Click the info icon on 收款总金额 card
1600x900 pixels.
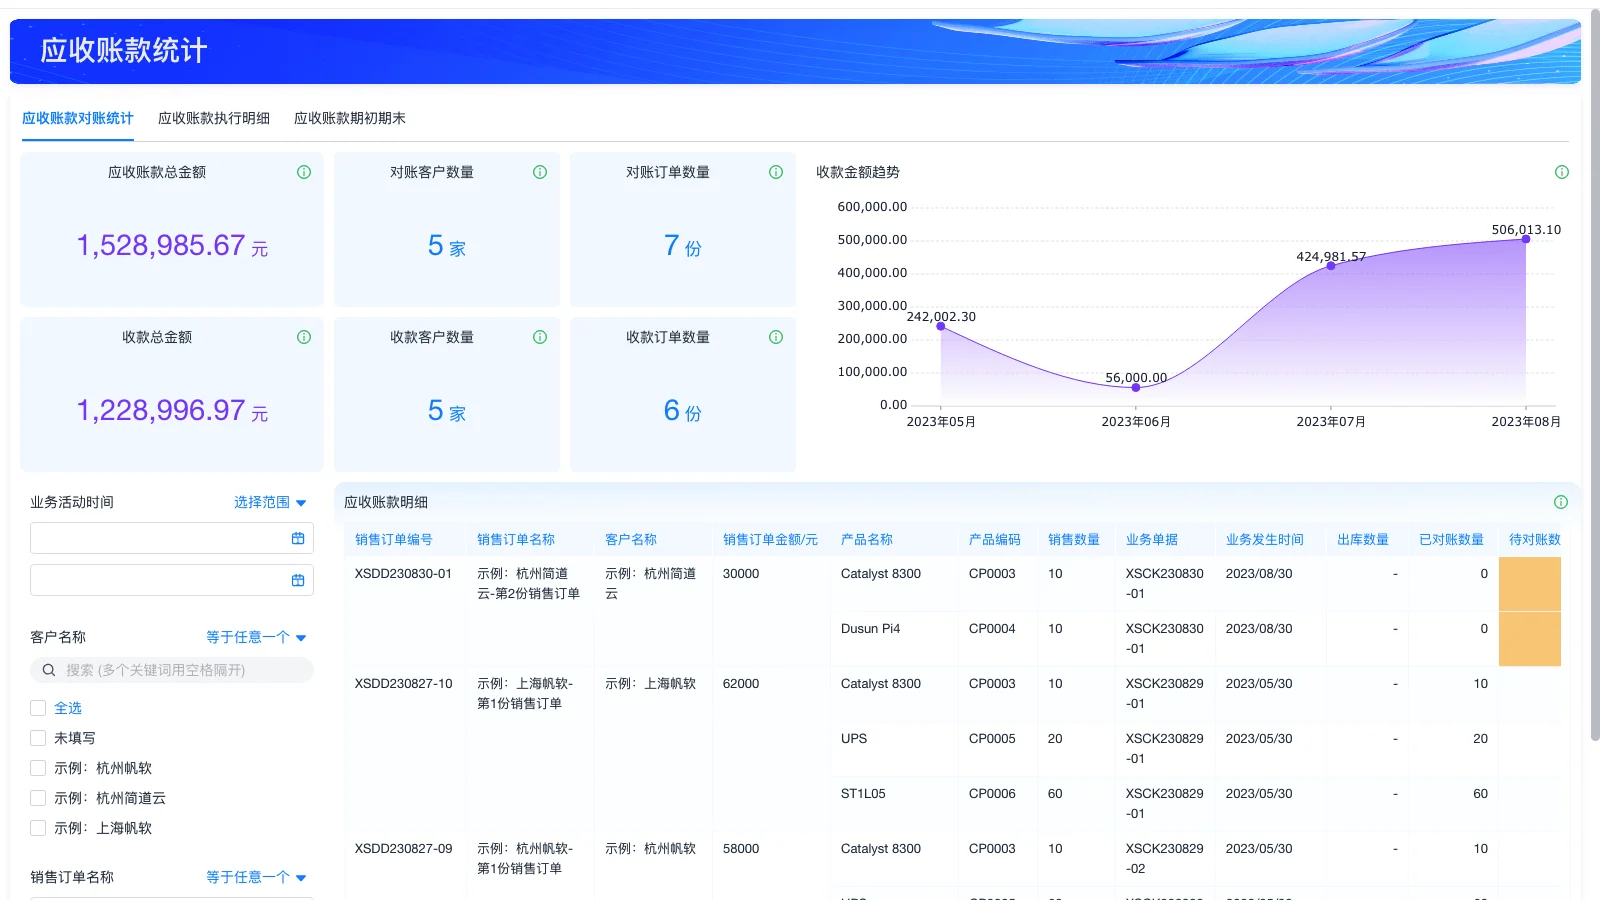303,337
